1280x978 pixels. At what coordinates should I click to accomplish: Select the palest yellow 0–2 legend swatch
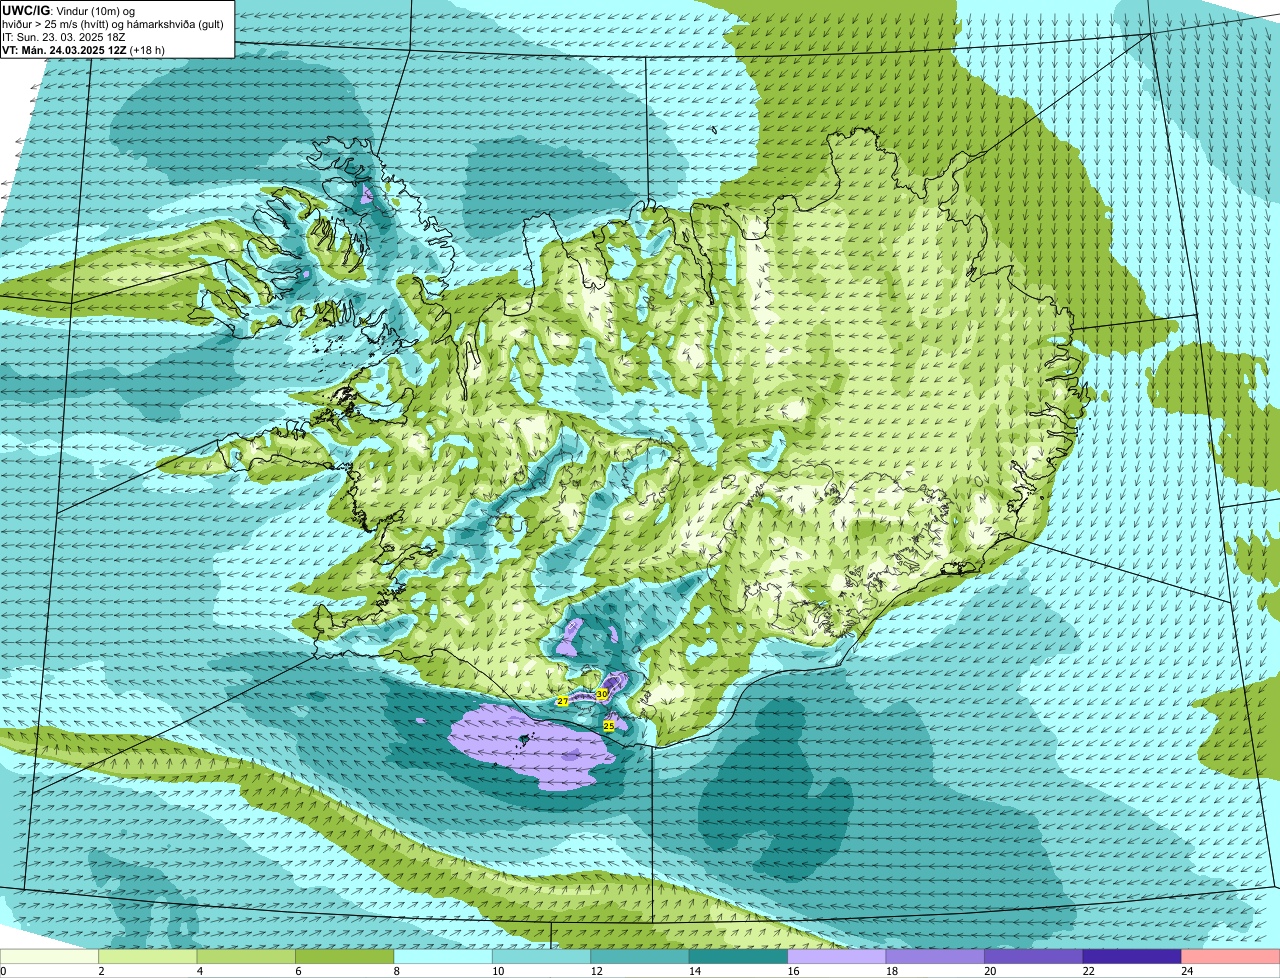click(x=49, y=957)
